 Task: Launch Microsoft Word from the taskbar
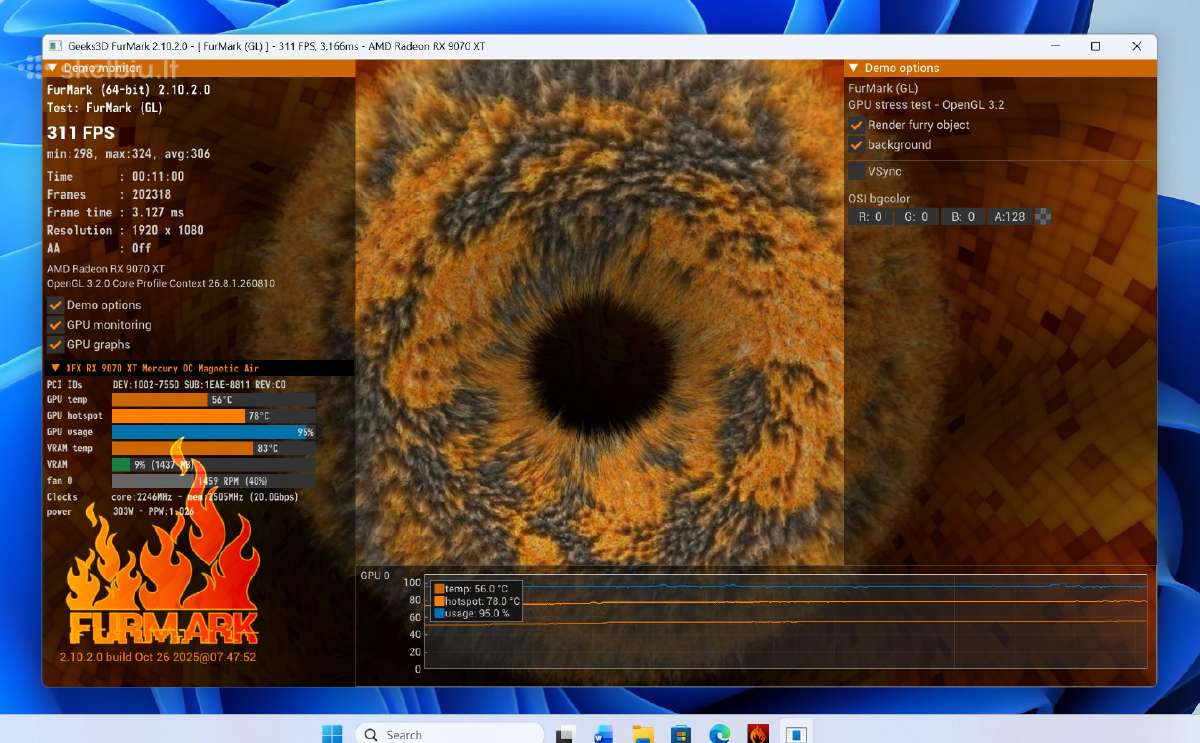click(x=603, y=734)
